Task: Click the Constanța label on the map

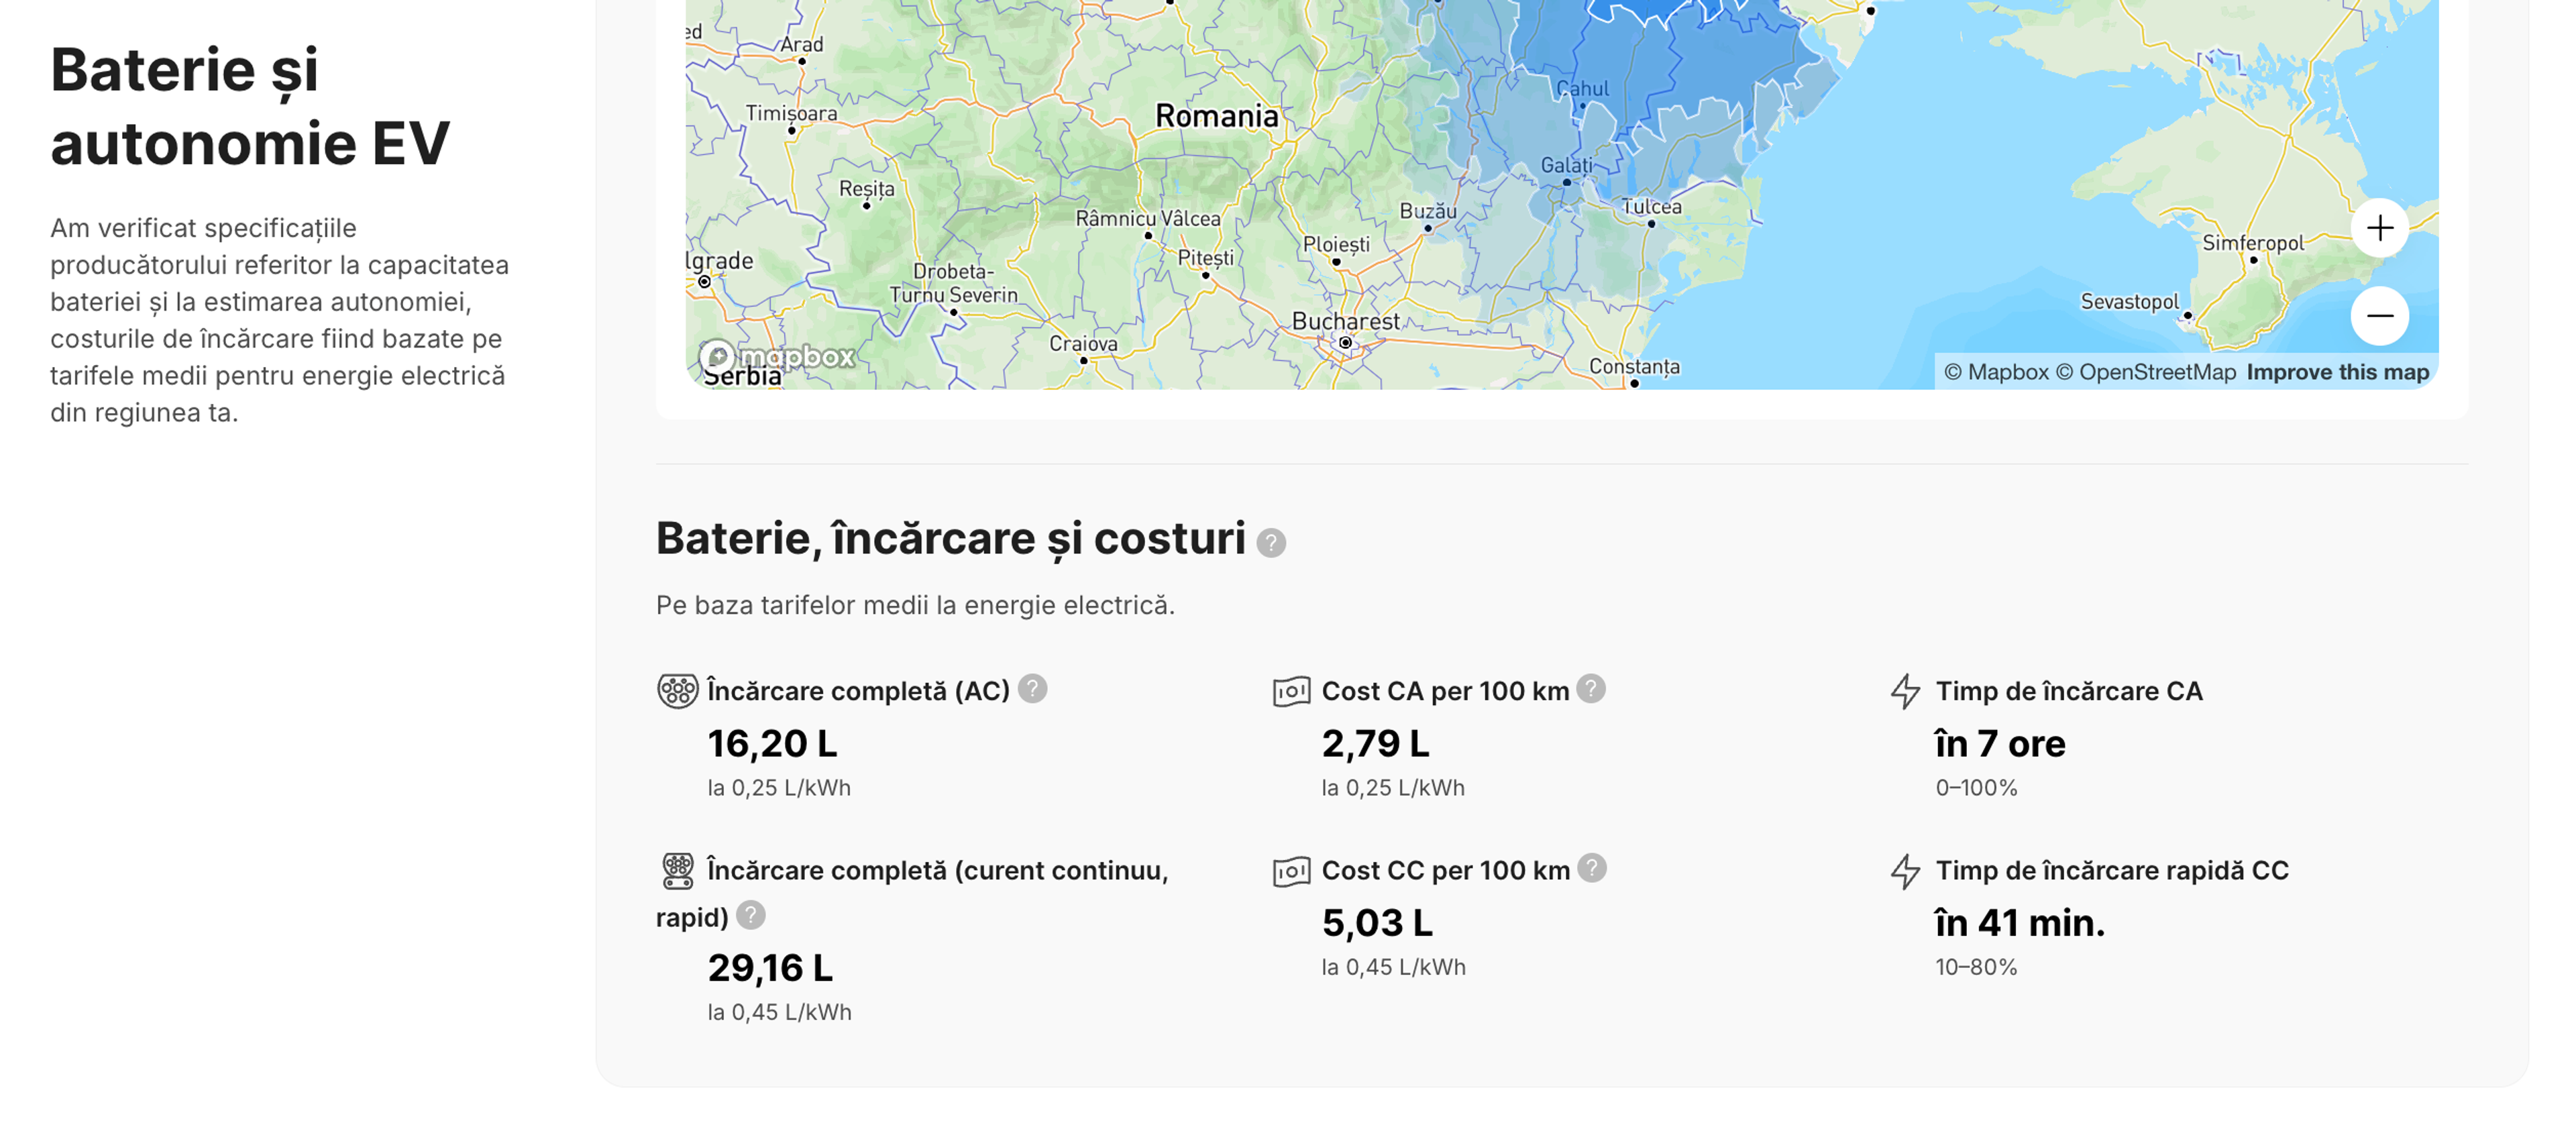Action: click(x=1634, y=367)
